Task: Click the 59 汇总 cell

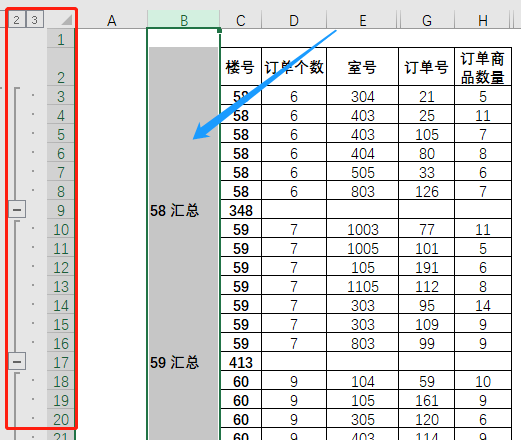Action: coord(183,362)
